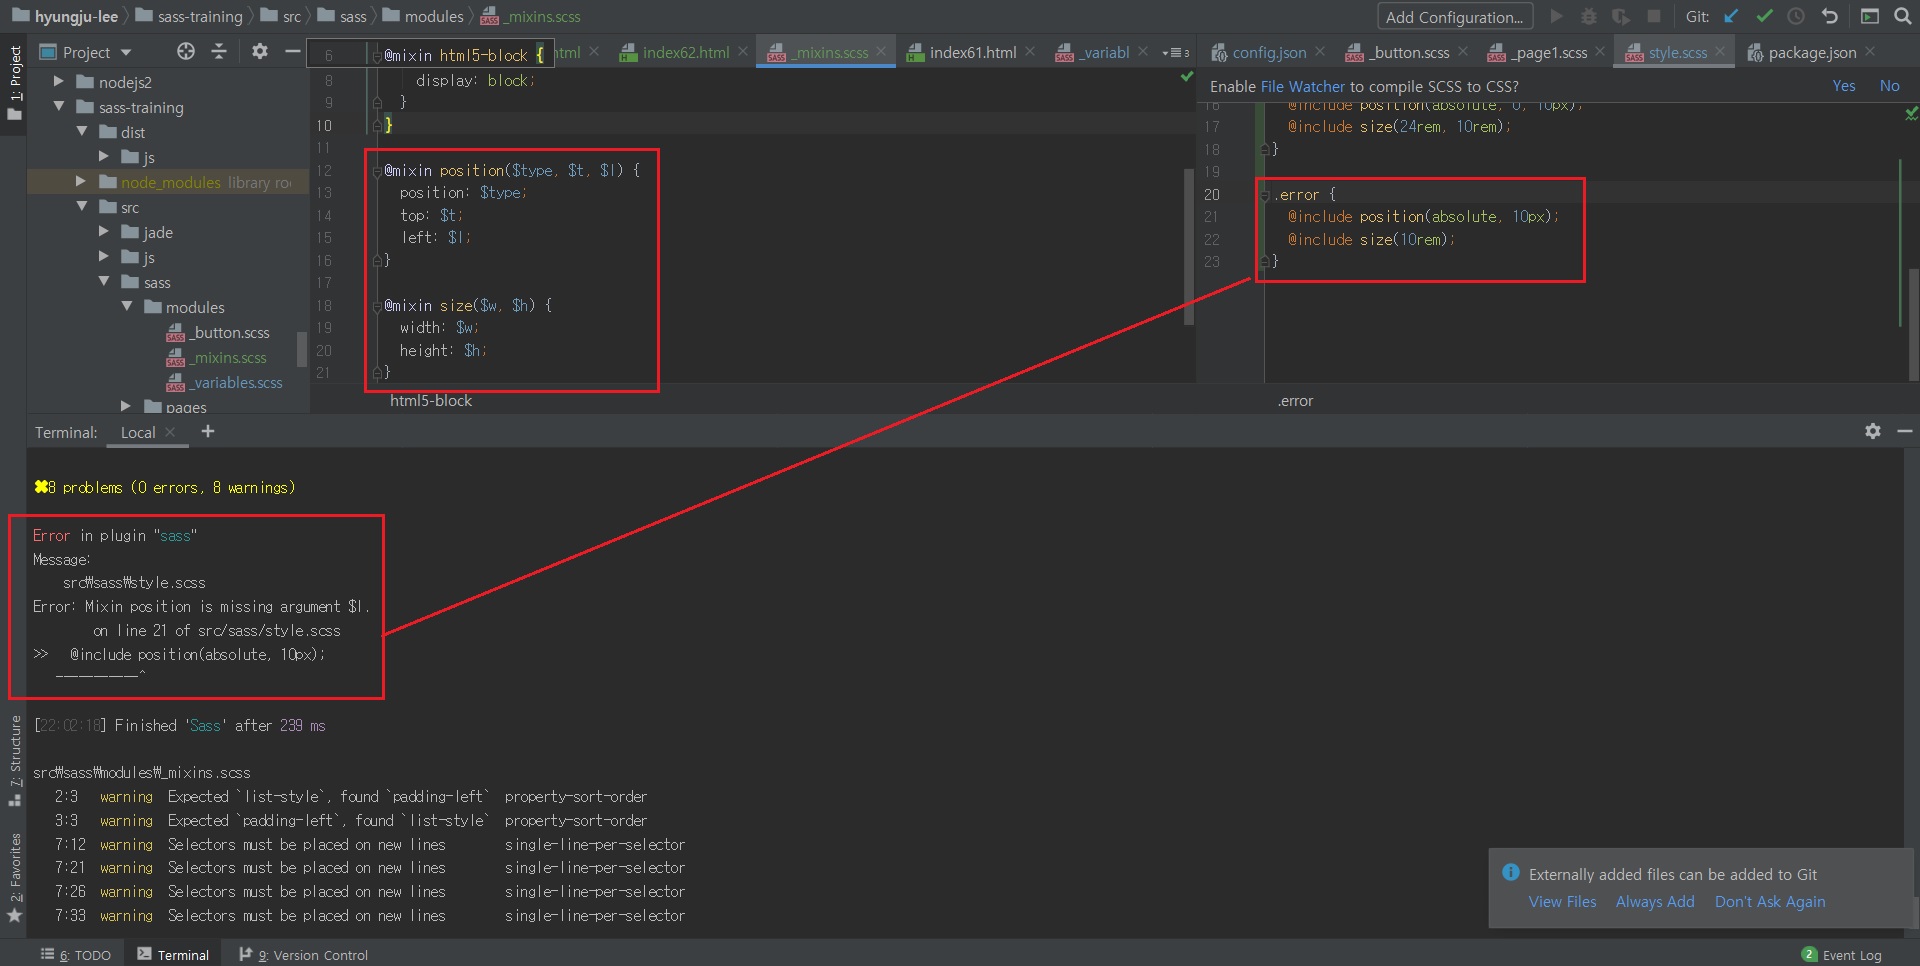Open the Git history clock icon

[x=1797, y=16]
